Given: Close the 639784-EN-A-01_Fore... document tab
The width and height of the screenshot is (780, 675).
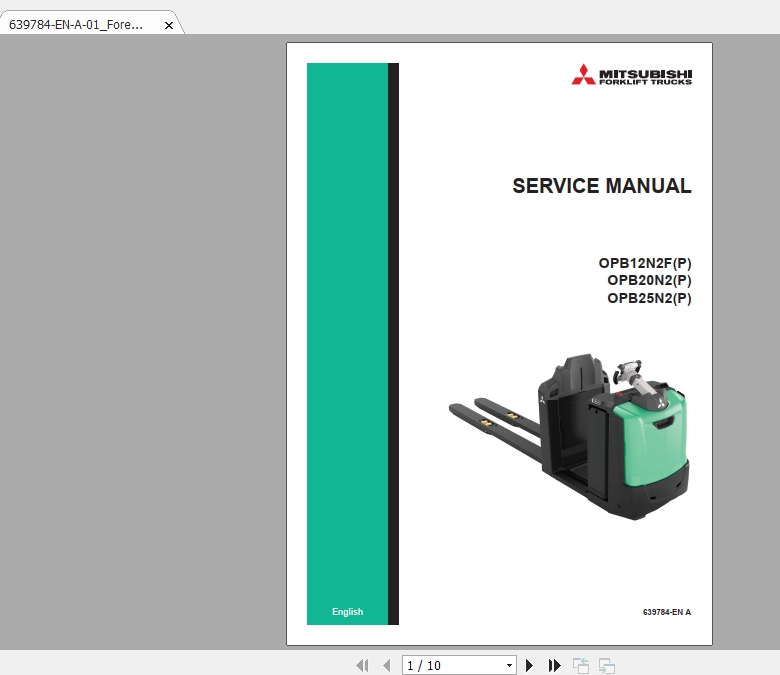Looking at the screenshot, I should pyautogui.click(x=169, y=25).
